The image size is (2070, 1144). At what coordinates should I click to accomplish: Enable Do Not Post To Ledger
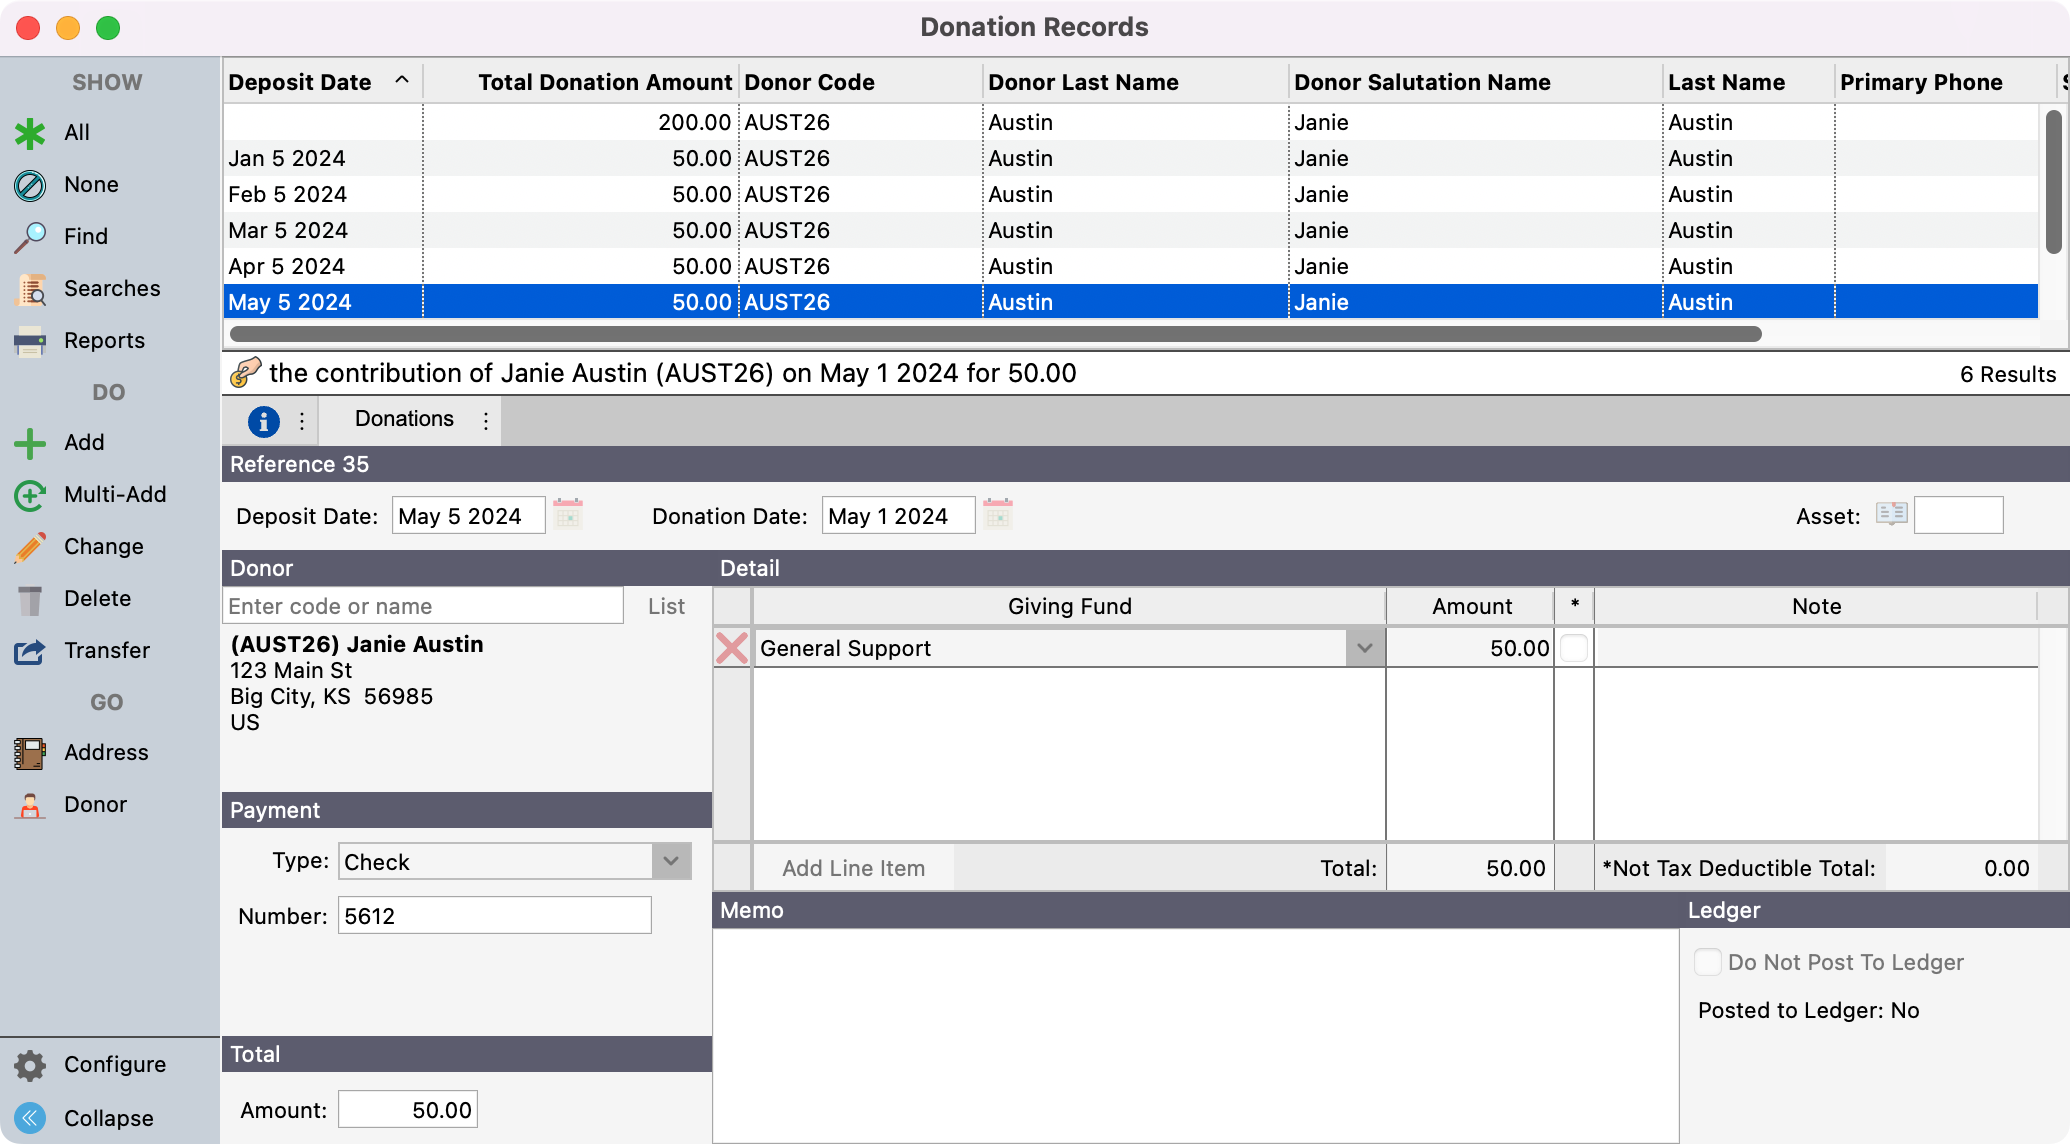coord(1708,962)
